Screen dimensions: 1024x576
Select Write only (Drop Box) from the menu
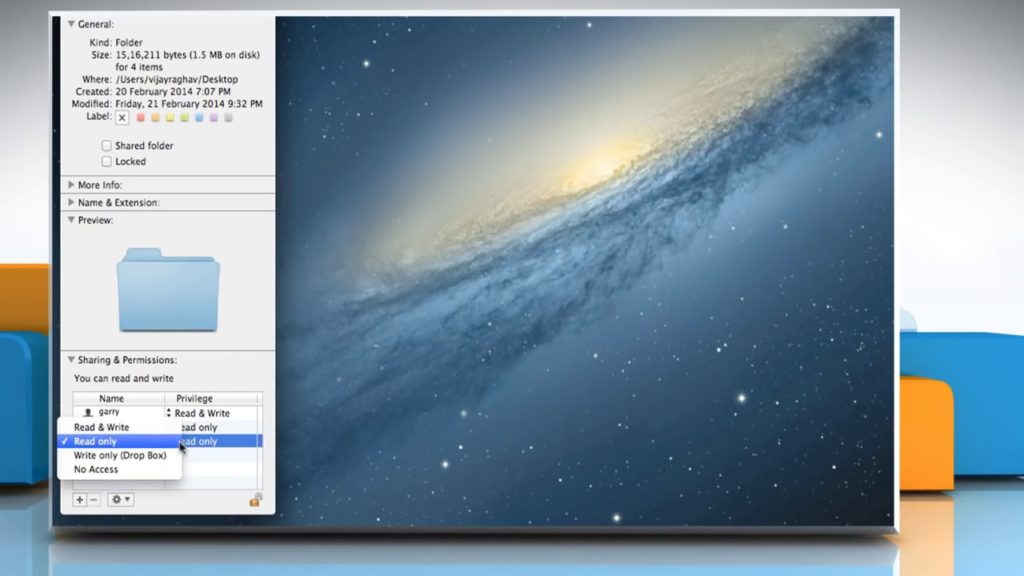(120, 455)
